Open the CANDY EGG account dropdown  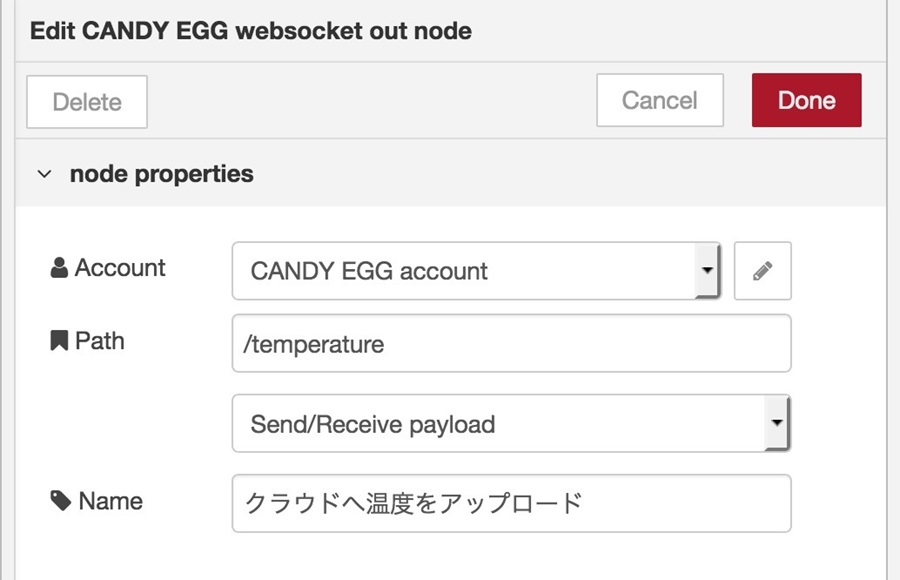point(476,271)
